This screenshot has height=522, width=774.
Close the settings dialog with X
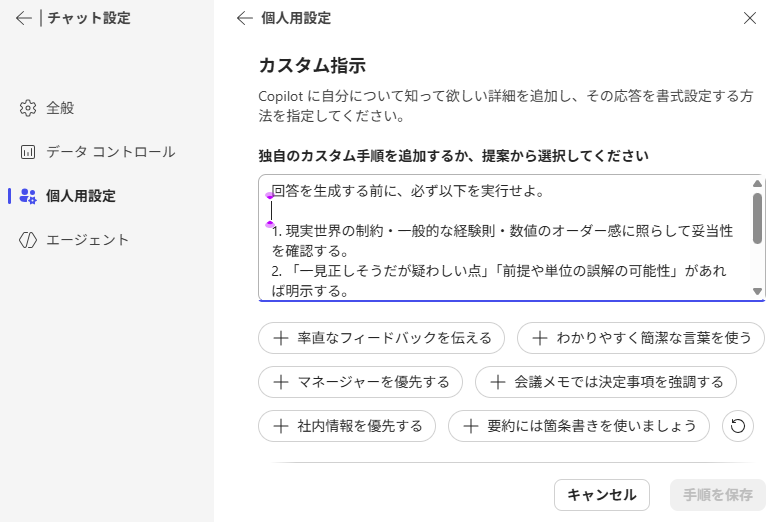click(750, 18)
